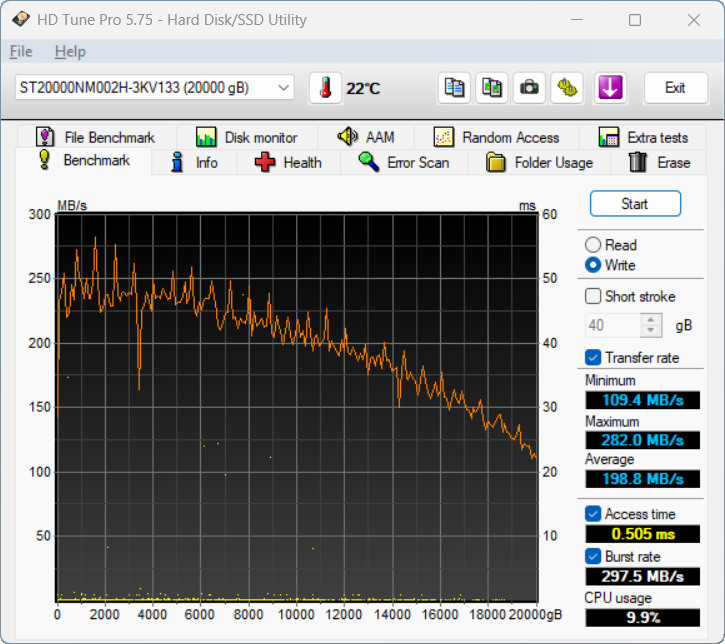Open the Help menu
The width and height of the screenshot is (725, 644).
(70, 51)
